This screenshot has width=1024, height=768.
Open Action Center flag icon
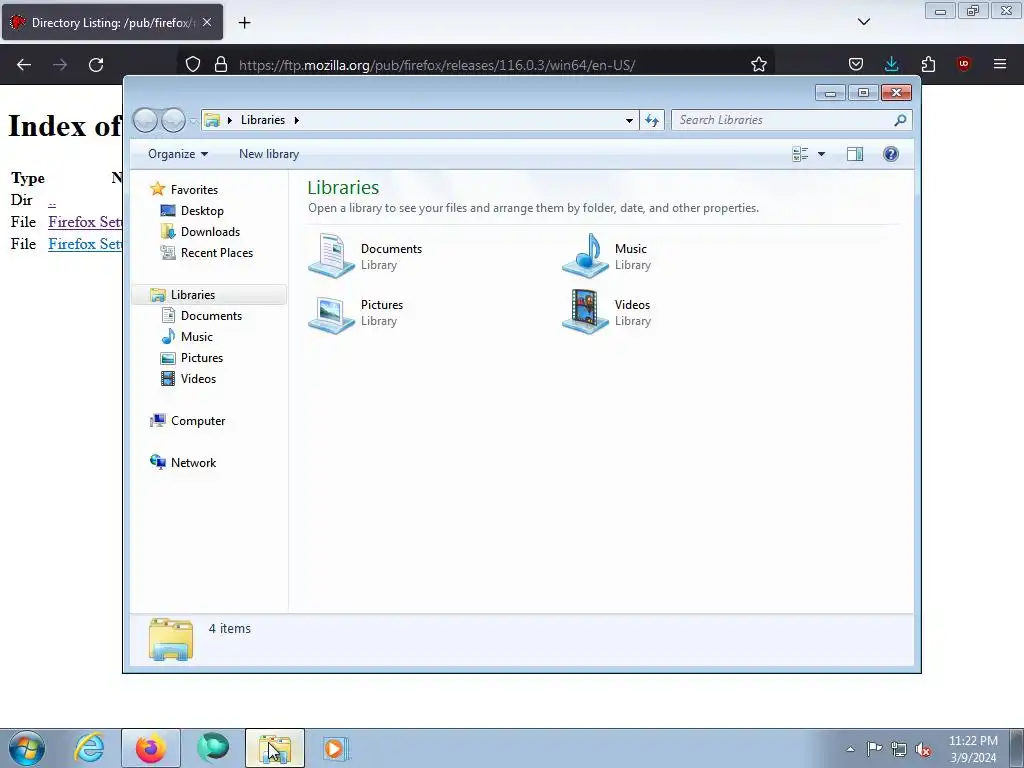click(x=874, y=749)
